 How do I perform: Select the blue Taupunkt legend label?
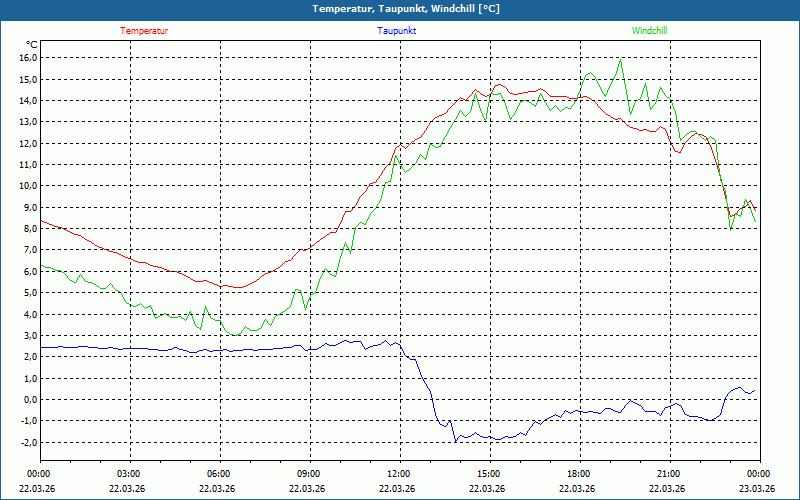pyautogui.click(x=396, y=31)
